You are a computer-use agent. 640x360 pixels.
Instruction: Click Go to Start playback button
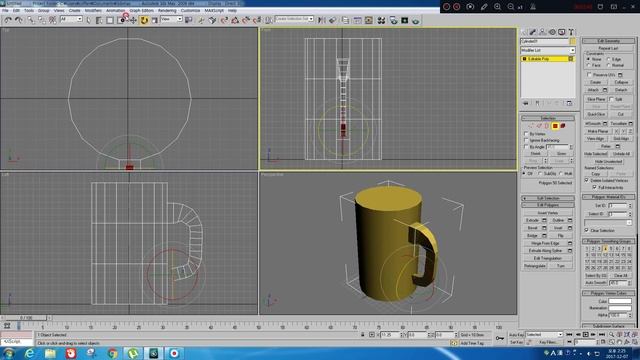click(x=569, y=335)
